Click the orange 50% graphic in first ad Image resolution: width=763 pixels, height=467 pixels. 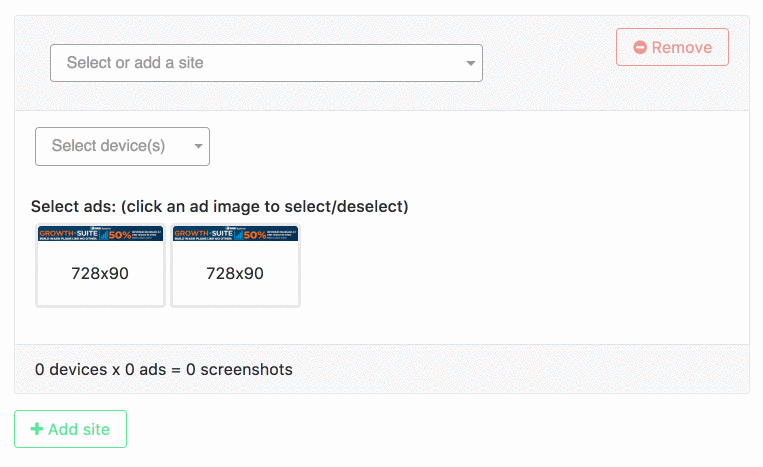[120, 235]
